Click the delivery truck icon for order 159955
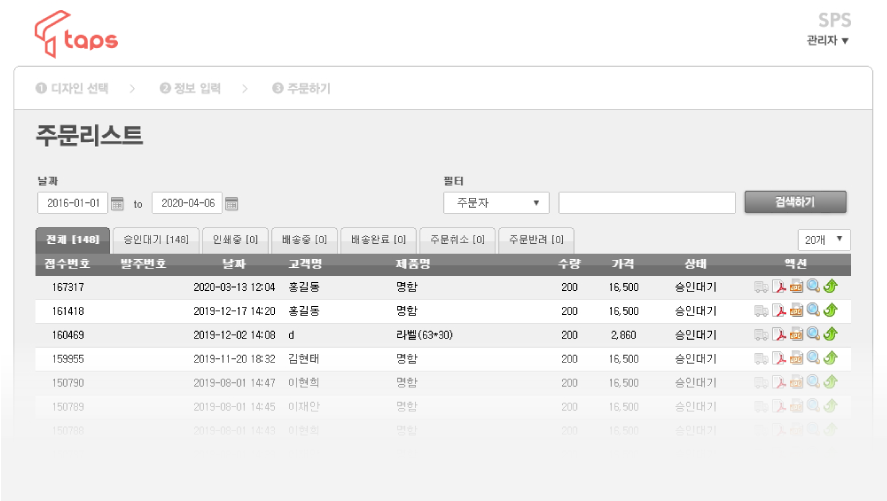 761,359
